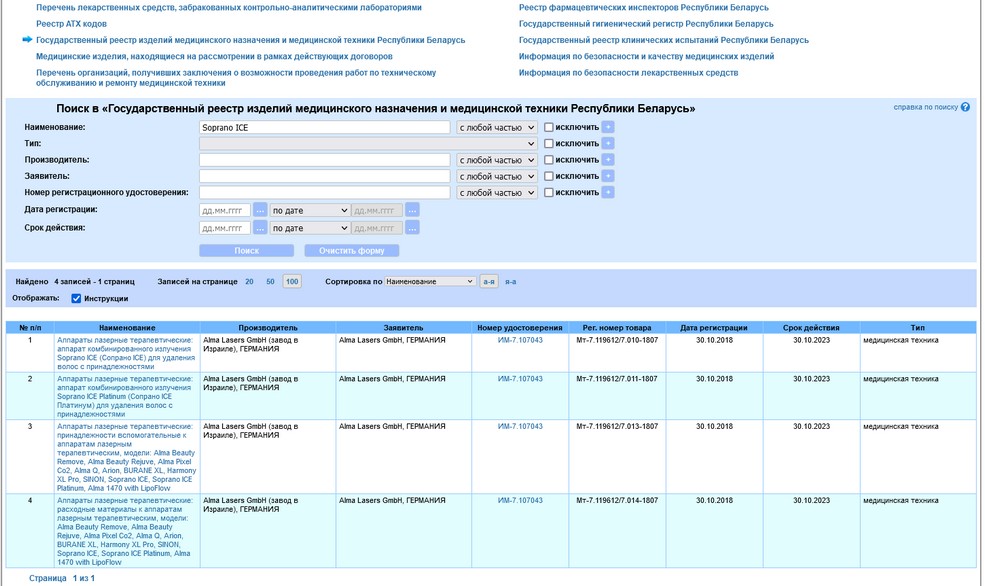Open Информация по безопасности лекарственных средств
985x586 pixels.
(628, 73)
